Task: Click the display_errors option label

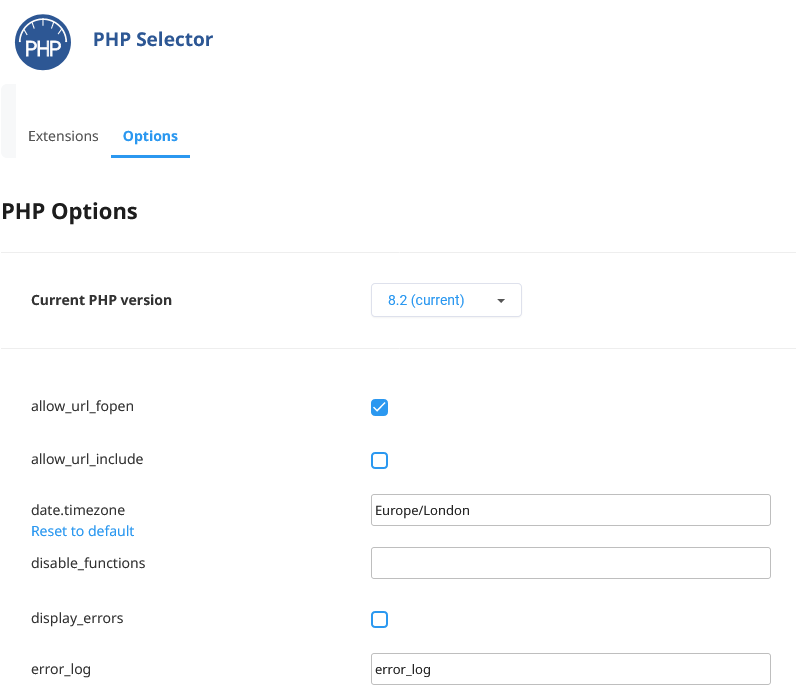Action: coord(77,619)
